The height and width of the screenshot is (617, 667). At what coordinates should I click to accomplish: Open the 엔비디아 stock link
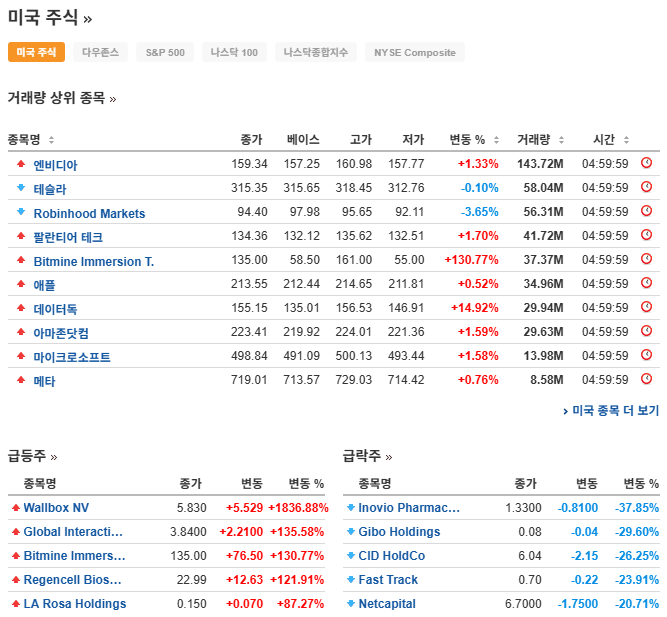[55, 165]
